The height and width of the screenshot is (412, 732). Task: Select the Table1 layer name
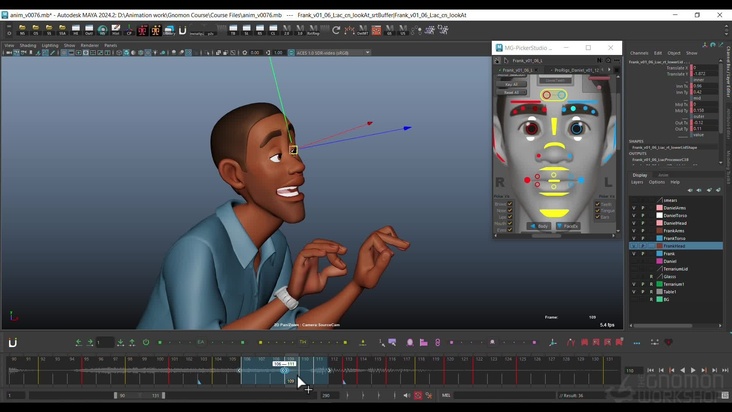click(670, 292)
